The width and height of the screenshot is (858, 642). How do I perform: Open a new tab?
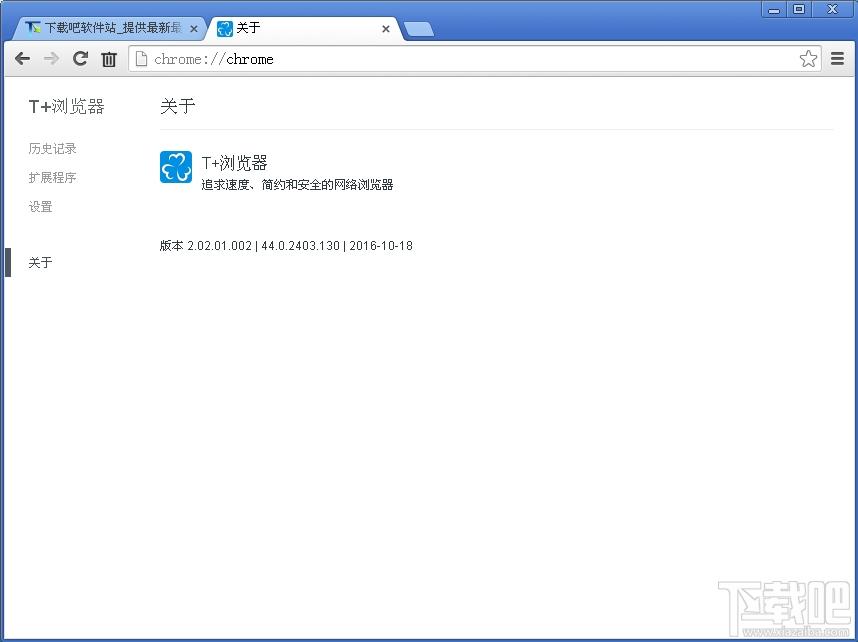pyautogui.click(x=419, y=30)
